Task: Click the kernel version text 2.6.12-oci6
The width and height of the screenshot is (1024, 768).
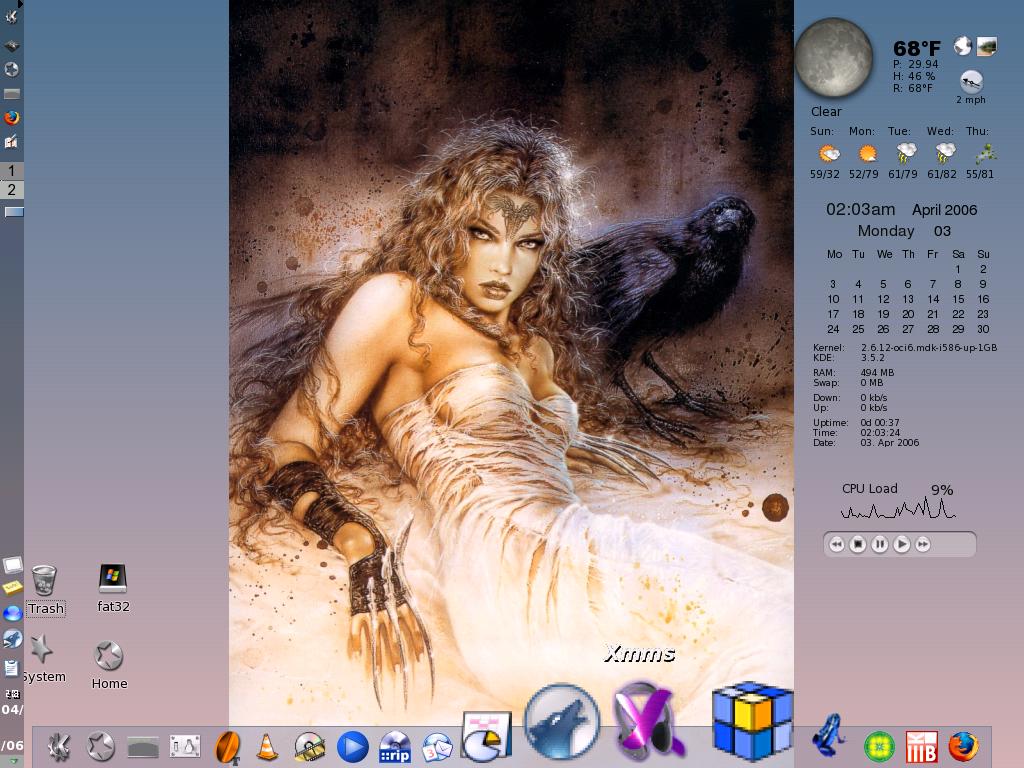Action: pyautogui.click(x=929, y=347)
